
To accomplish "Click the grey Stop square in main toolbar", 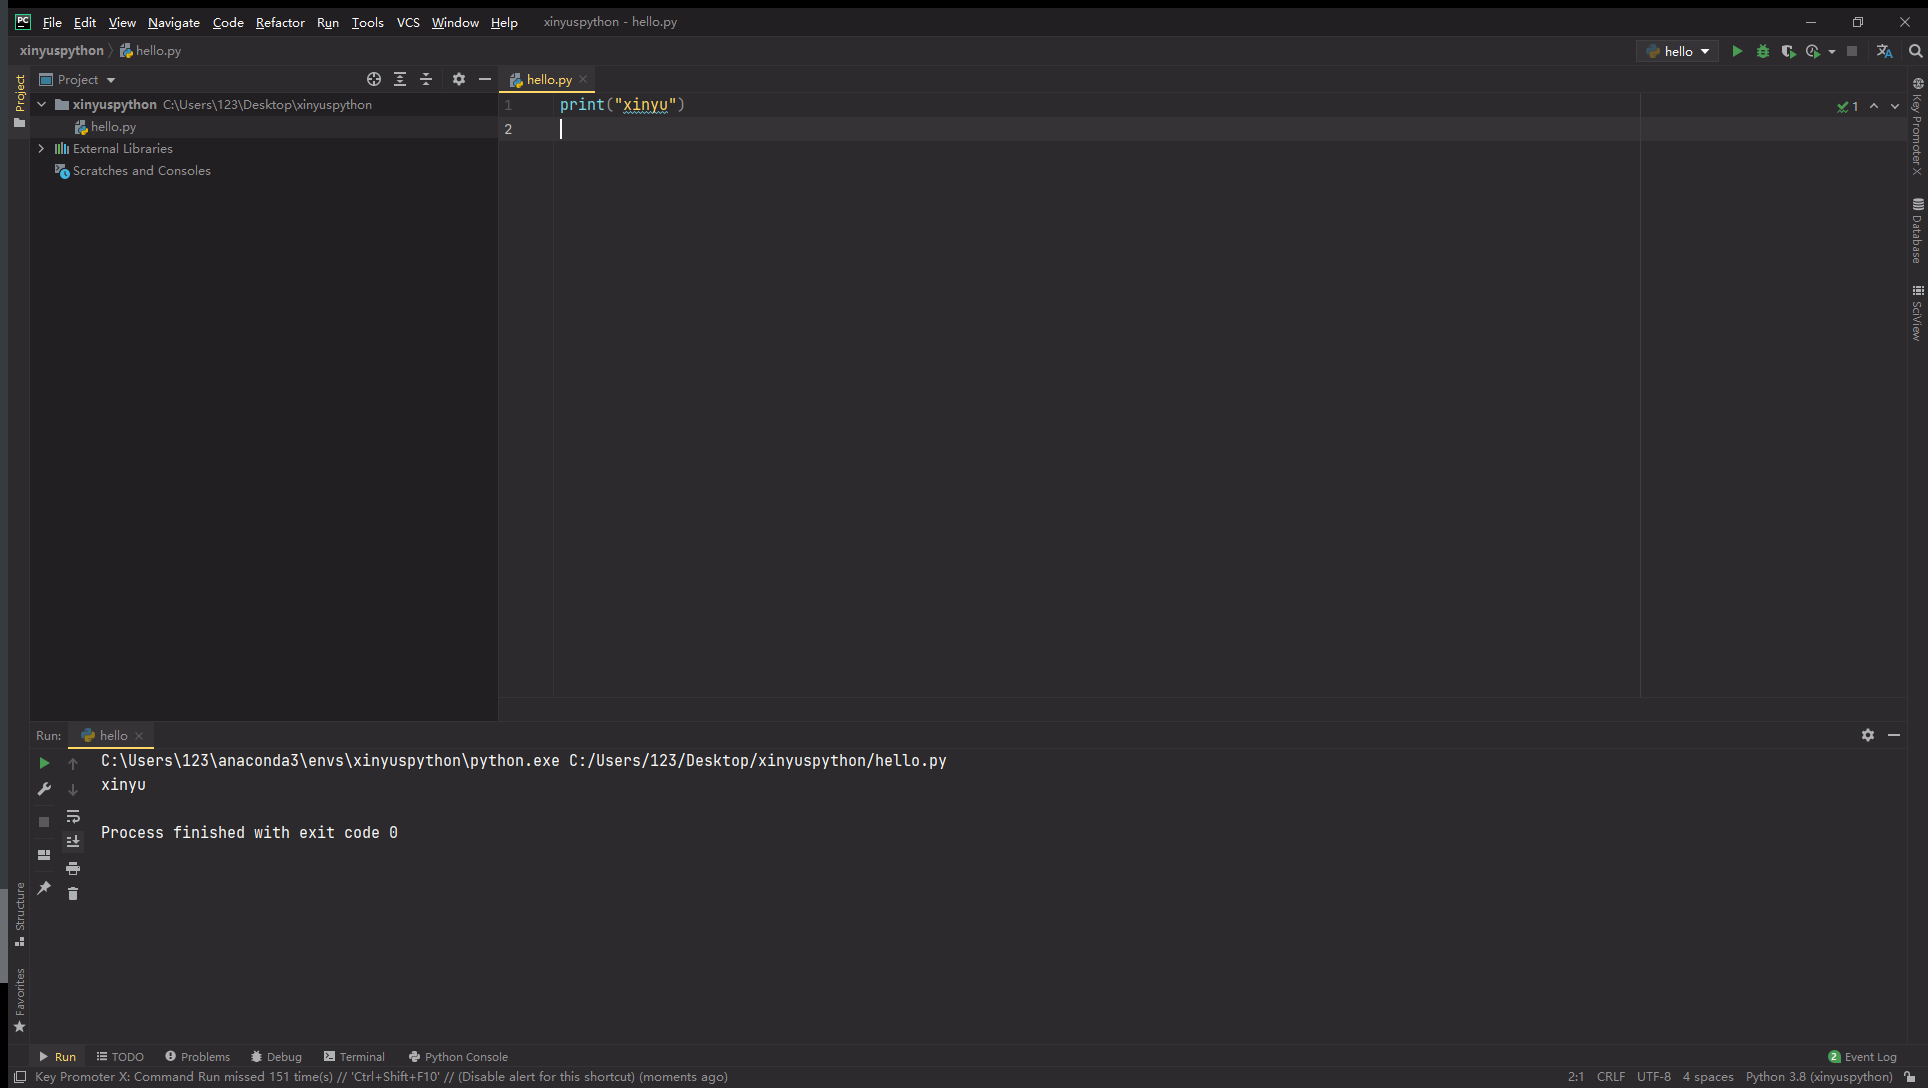I will click(x=1852, y=51).
